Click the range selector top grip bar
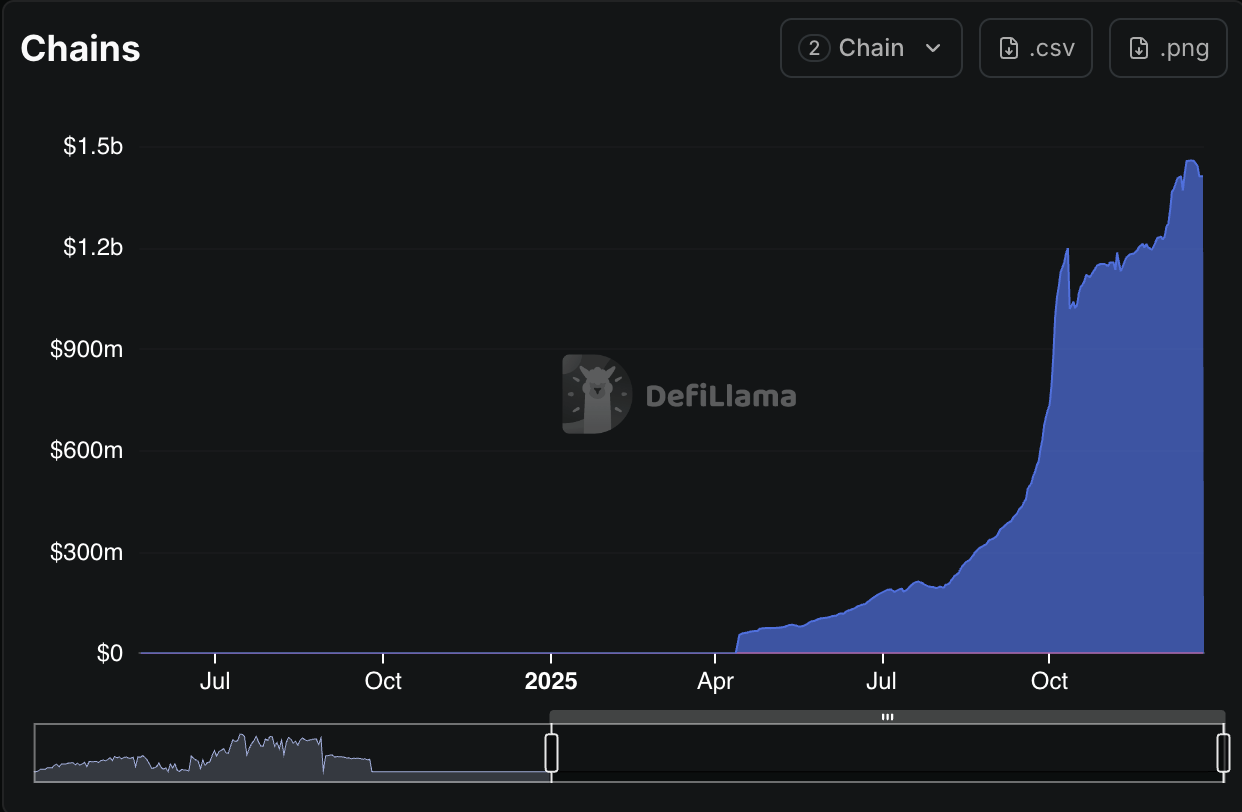This screenshot has height=812, width=1242. [887, 717]
